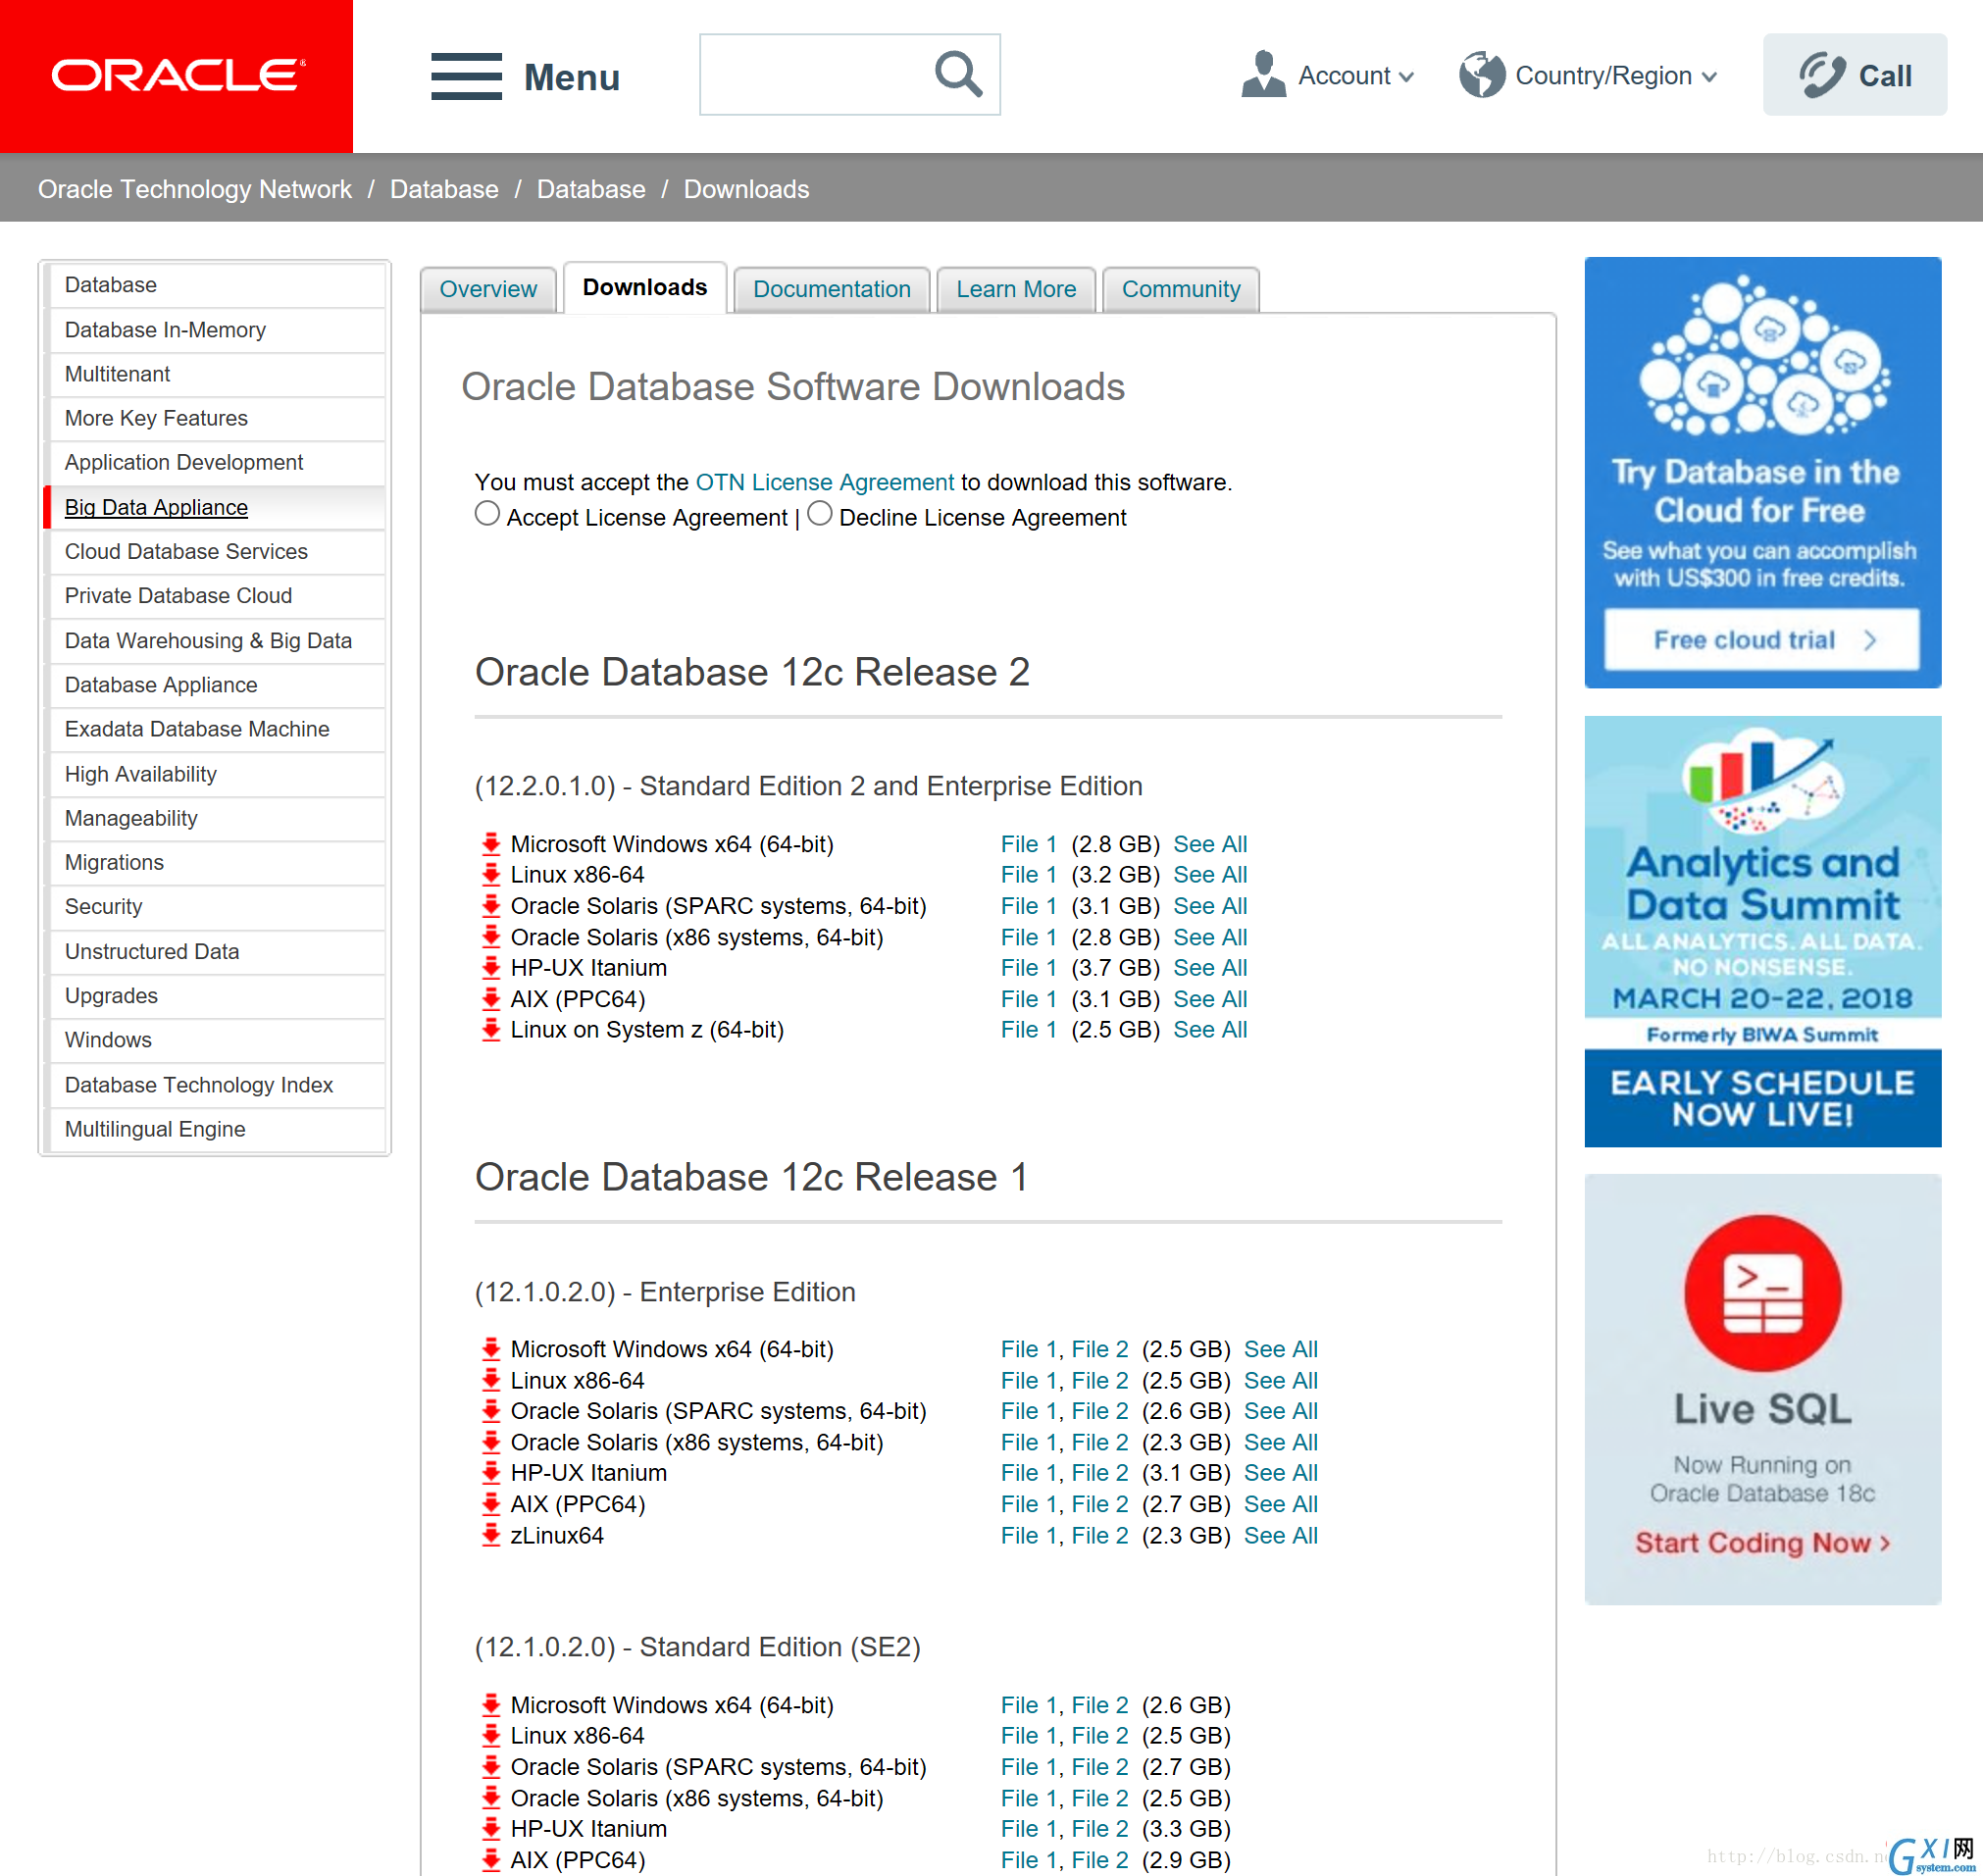Click the Free cloud trial button
The height and width of the screenshot is (1876, 1983).
1762,640
